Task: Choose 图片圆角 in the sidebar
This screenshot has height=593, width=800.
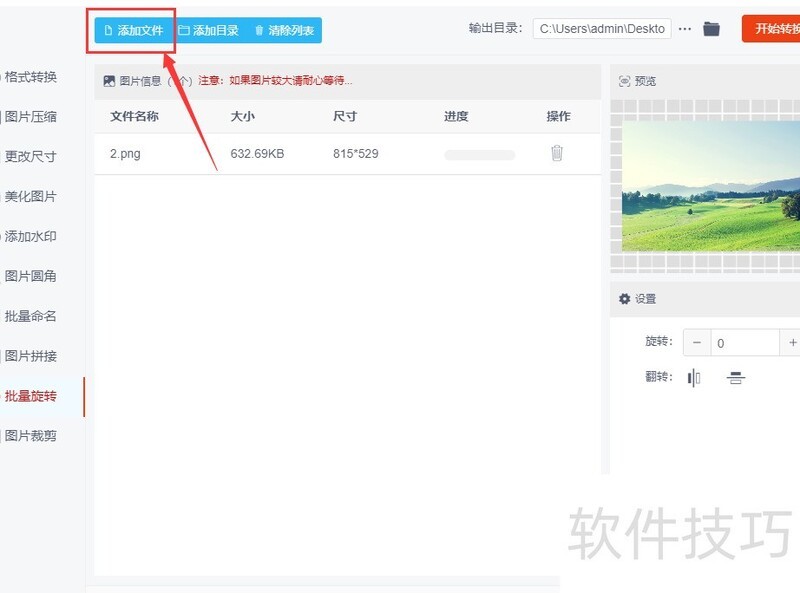Action: 31,276
